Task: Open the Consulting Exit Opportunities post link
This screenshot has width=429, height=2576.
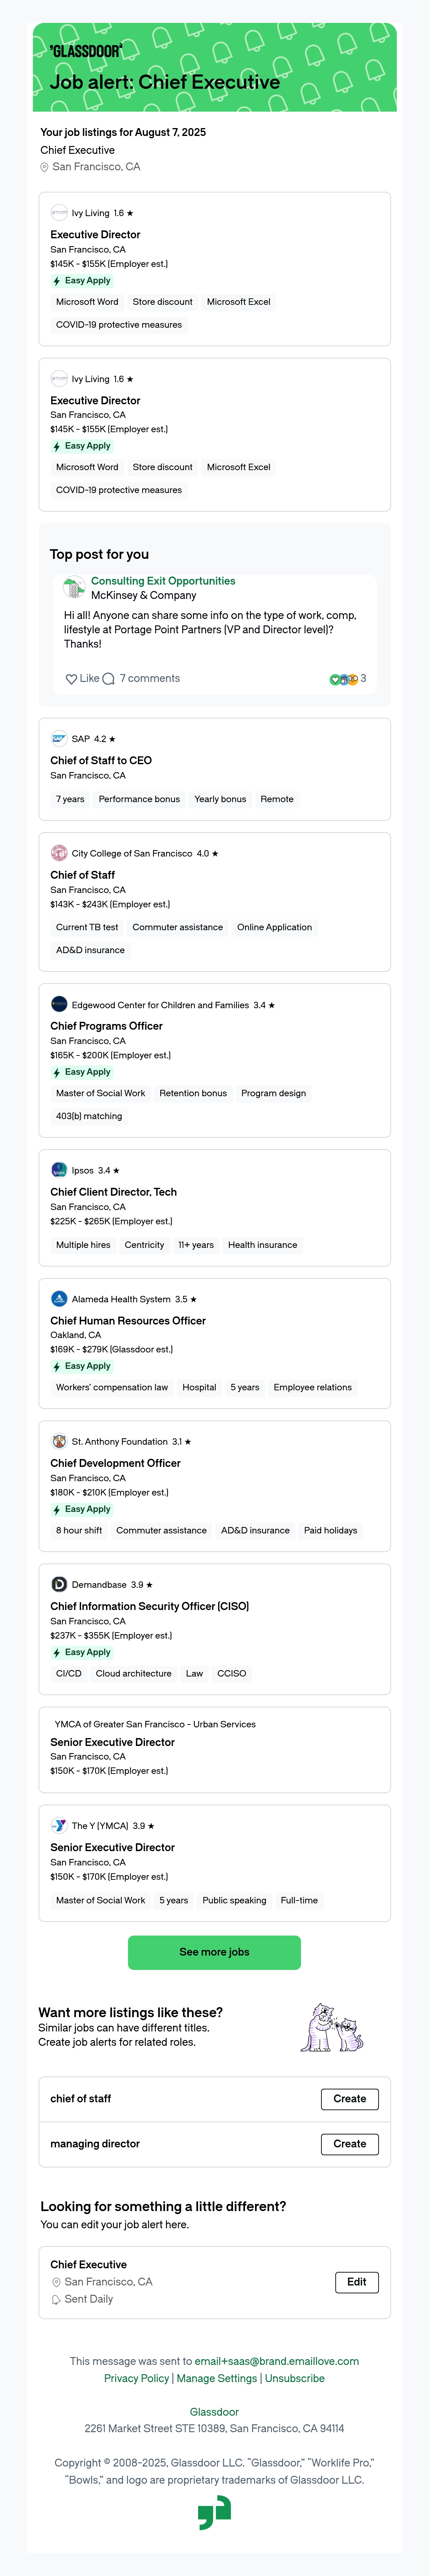Action: pyautogui.click(x=163, y=581)
